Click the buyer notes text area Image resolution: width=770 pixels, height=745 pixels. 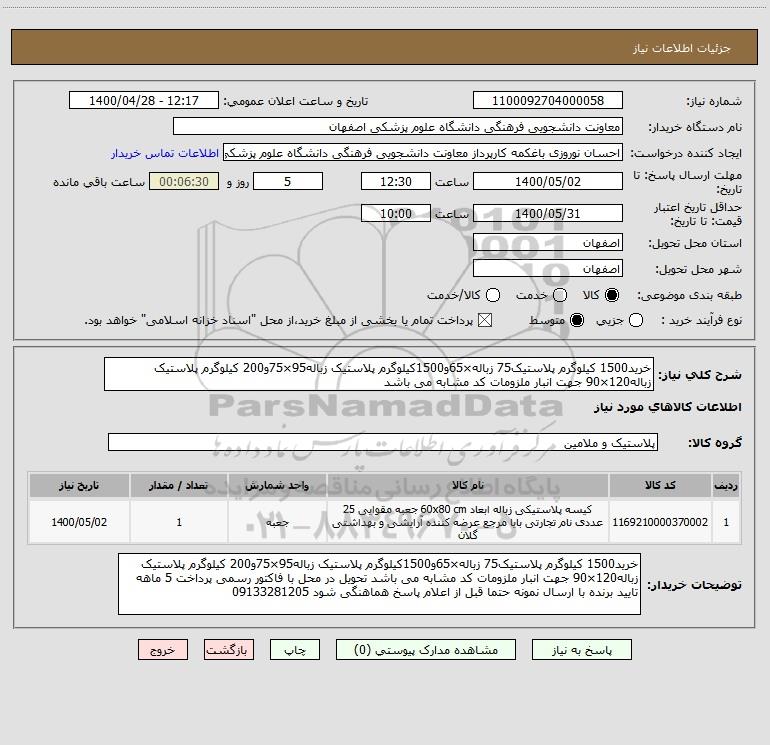[380, 584]
